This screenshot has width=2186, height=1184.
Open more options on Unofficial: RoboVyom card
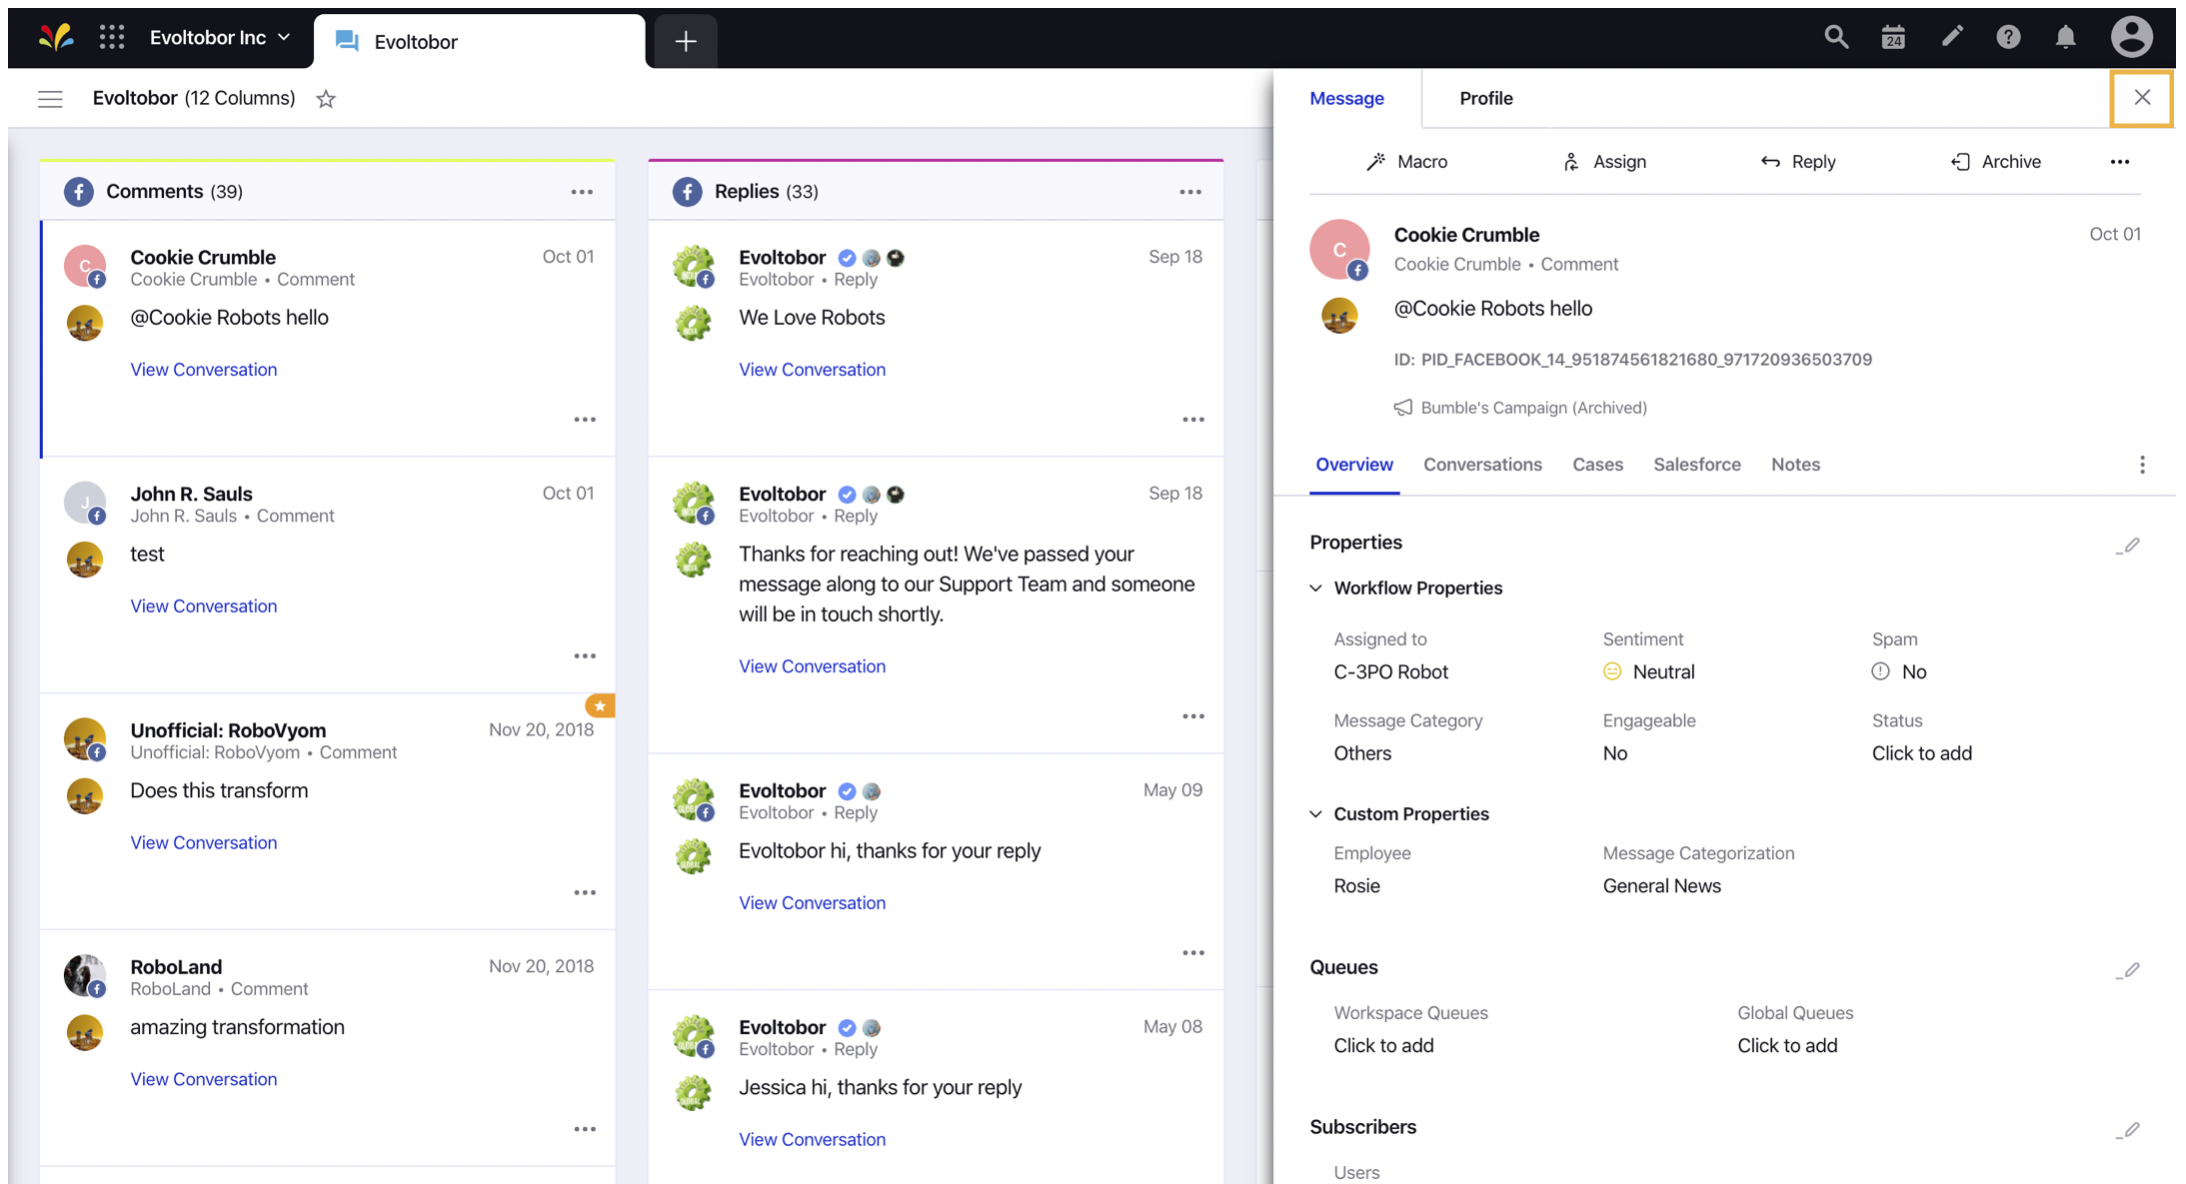click(x=585, y=892)
